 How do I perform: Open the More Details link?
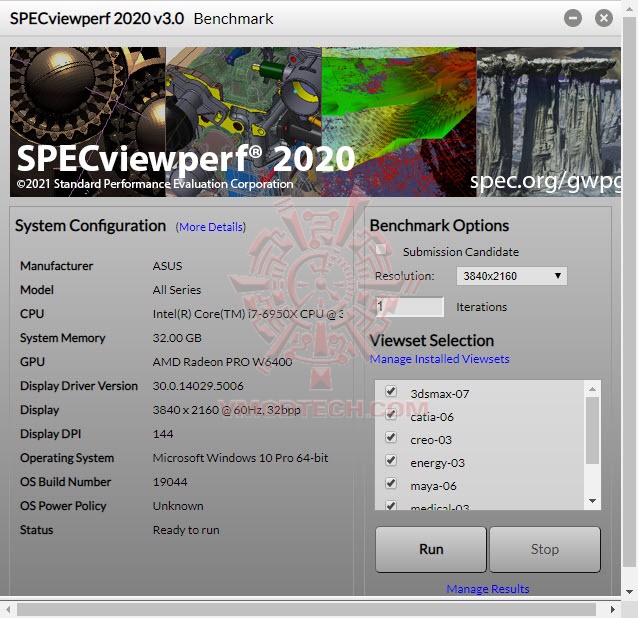pos(211,227)
